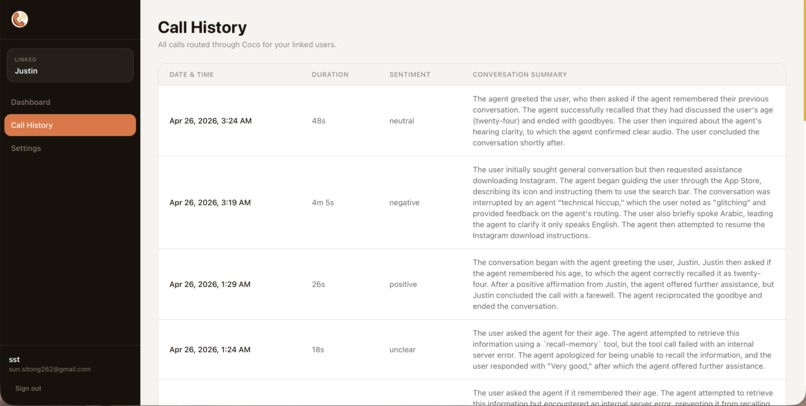Click the 18s duration value
The height and width of the screenshot is (406, 806).
click(x=318, y=349)
